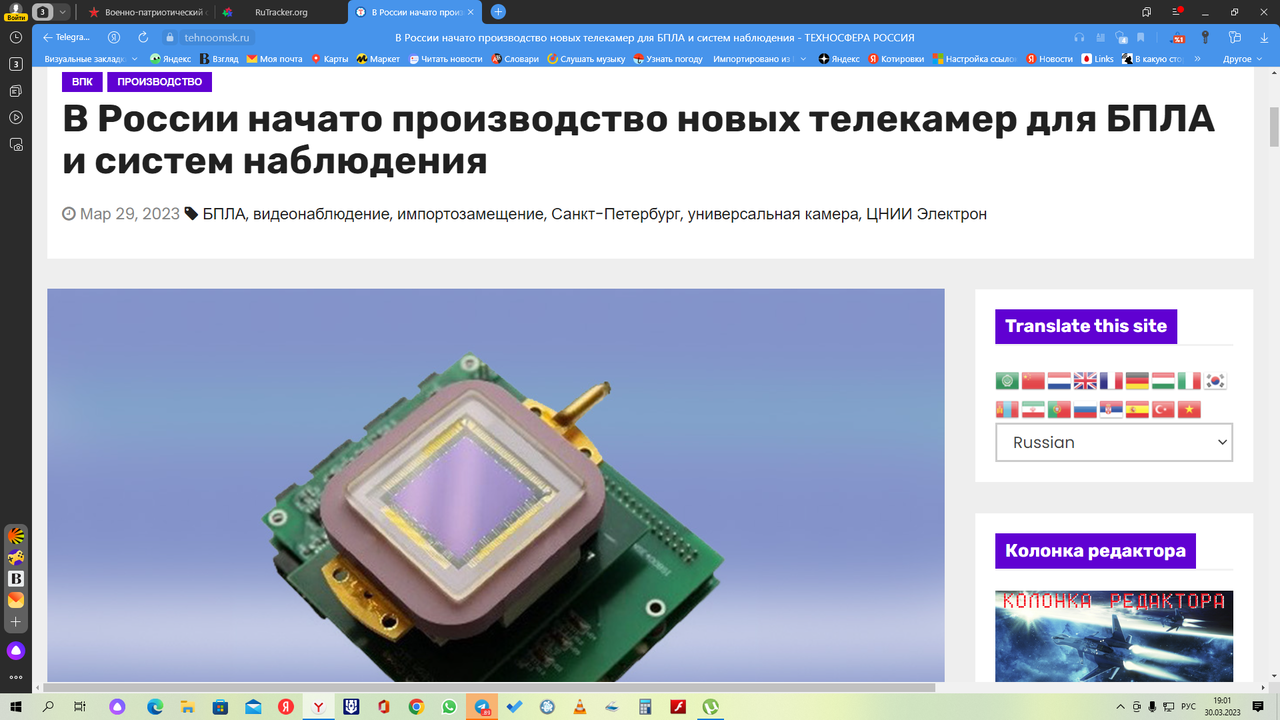Reload the page with the refresh icon
The height and width of the screenshot is (720, 1280).
point(143,37)
